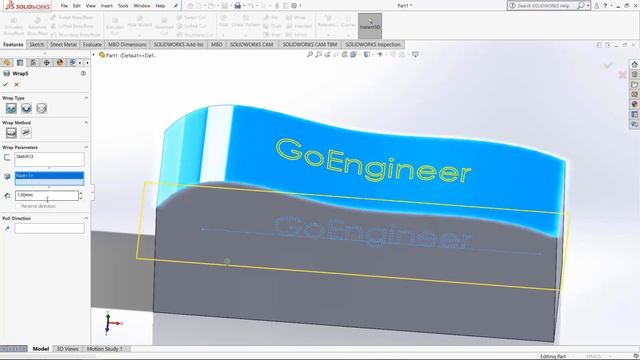This screenshot has width=640, height=360.
Task: Switch to the MBD Dimensions tab
Action: point(127,44)
